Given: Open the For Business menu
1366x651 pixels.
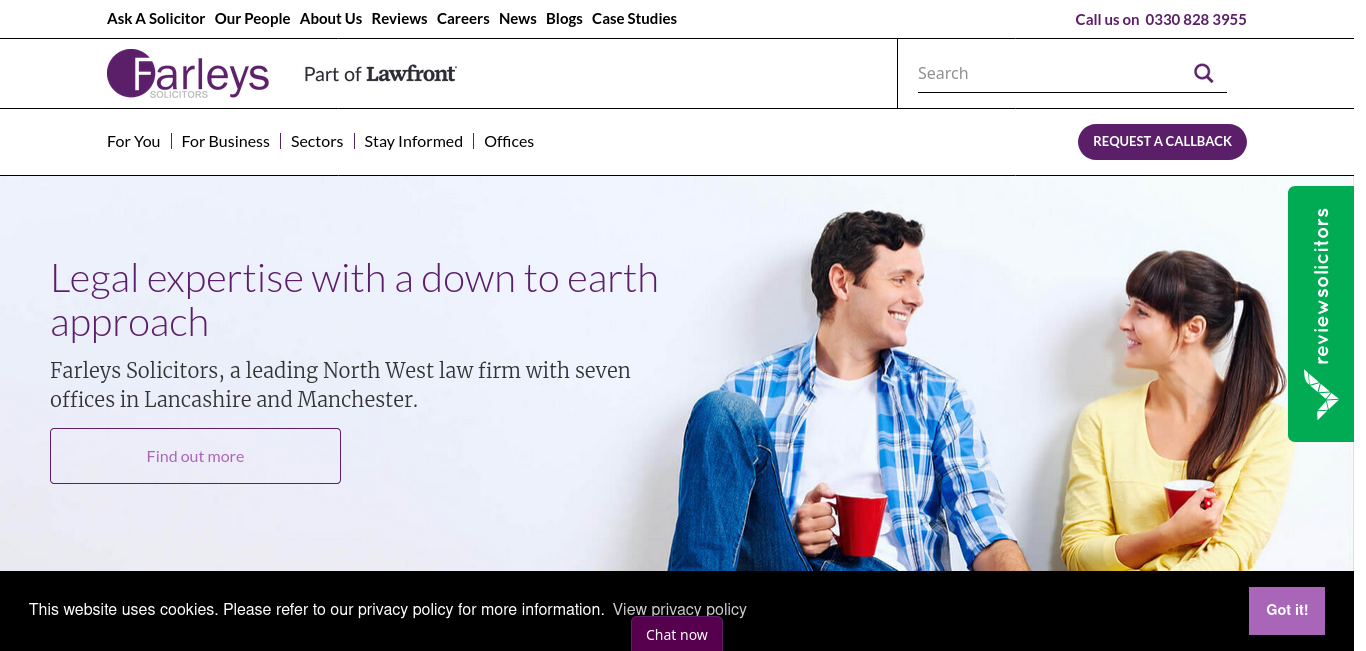Looking at the screenshot, I should click(225, 141).
